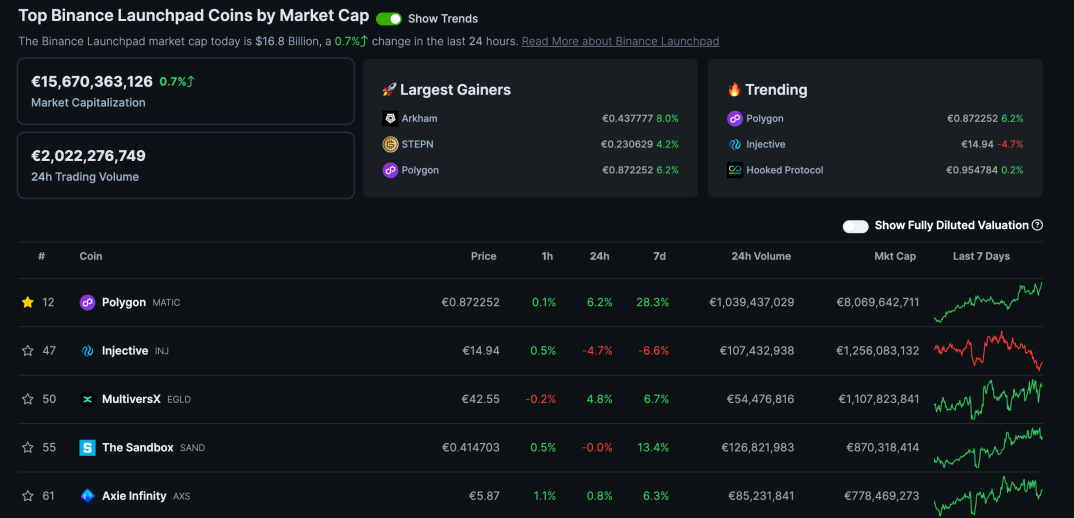1074x518 pixels.
Task: Click The Sandbox 7-day sparkline
Action: point(988,447)
